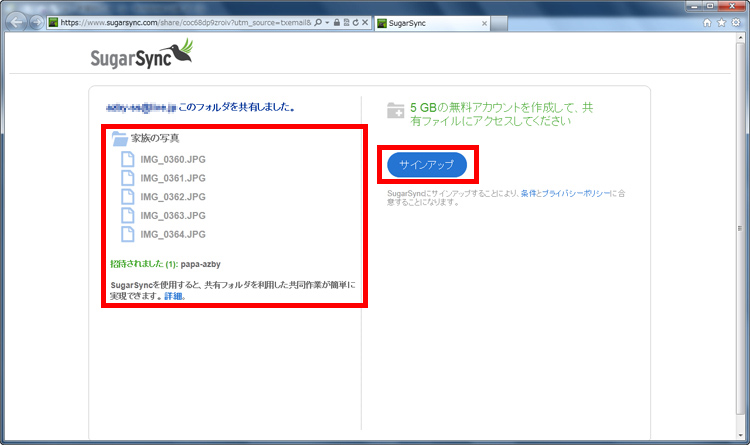Click the vertical scrollbar thumb

(741, 228)
